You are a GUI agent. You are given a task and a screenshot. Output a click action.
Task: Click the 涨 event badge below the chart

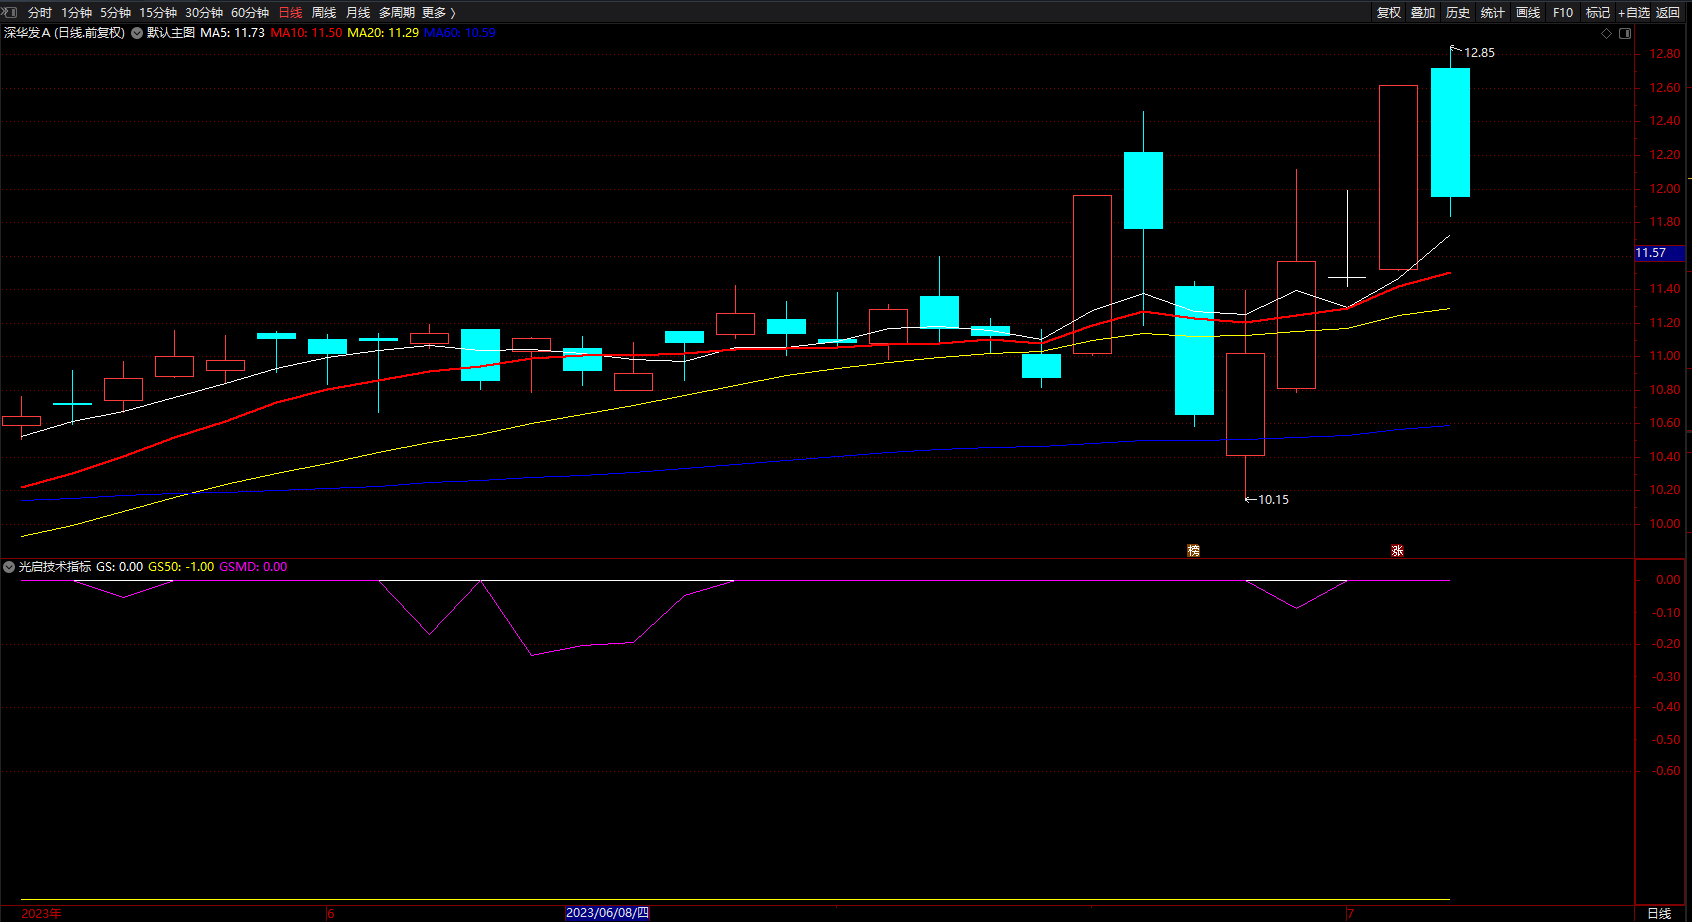(x=1397, y=550)
